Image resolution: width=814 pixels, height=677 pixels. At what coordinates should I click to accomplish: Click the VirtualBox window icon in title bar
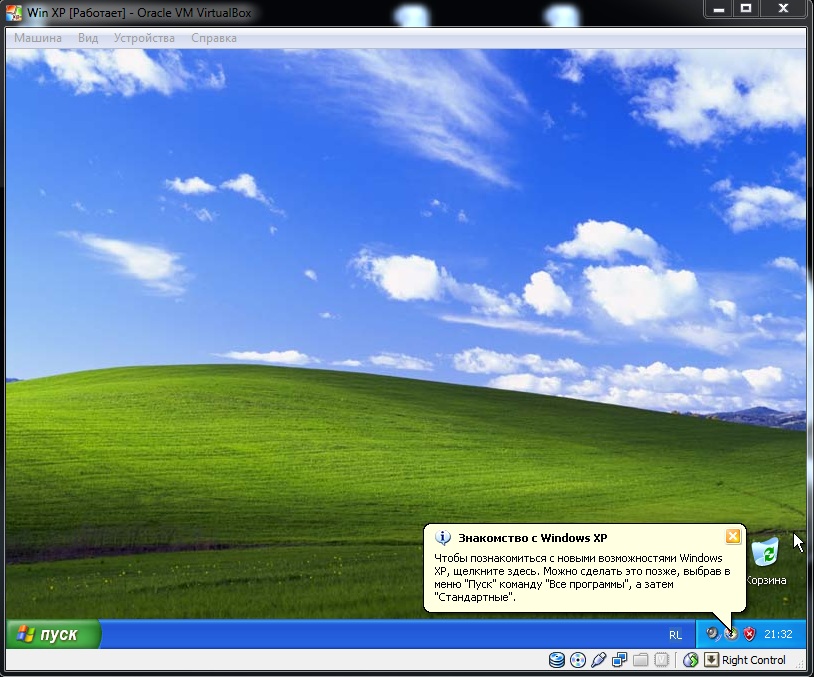click(x=14, y=12)
